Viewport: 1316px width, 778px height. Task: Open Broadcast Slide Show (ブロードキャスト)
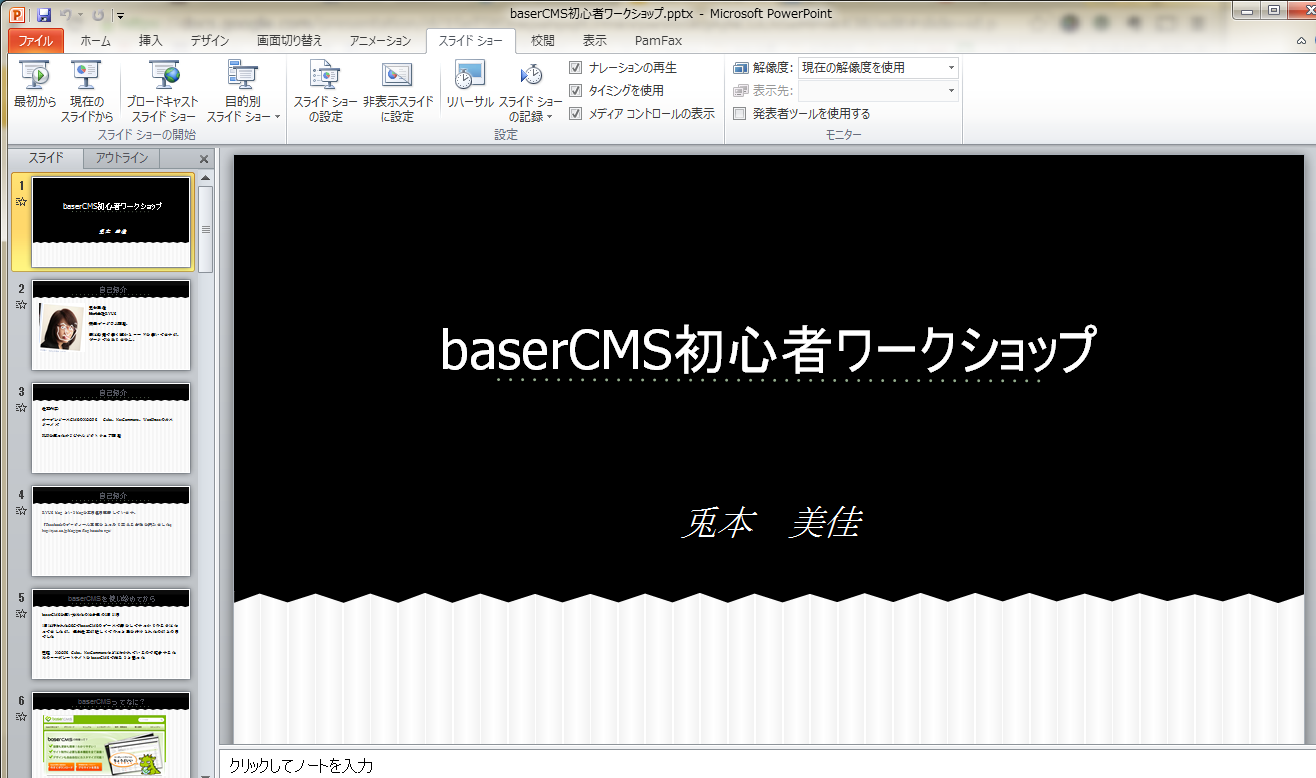(163, 90)
